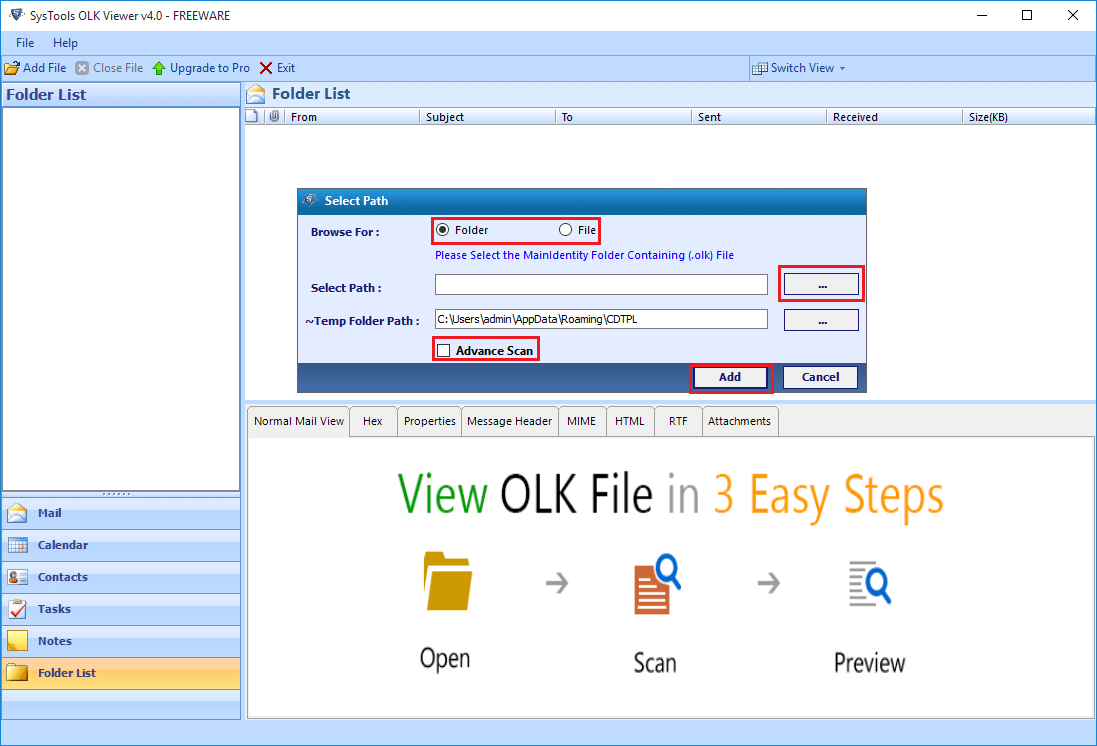The height and width of the screenshot is (746, 1097).
Task: Click the page icon column header
Action: point(253,116)
